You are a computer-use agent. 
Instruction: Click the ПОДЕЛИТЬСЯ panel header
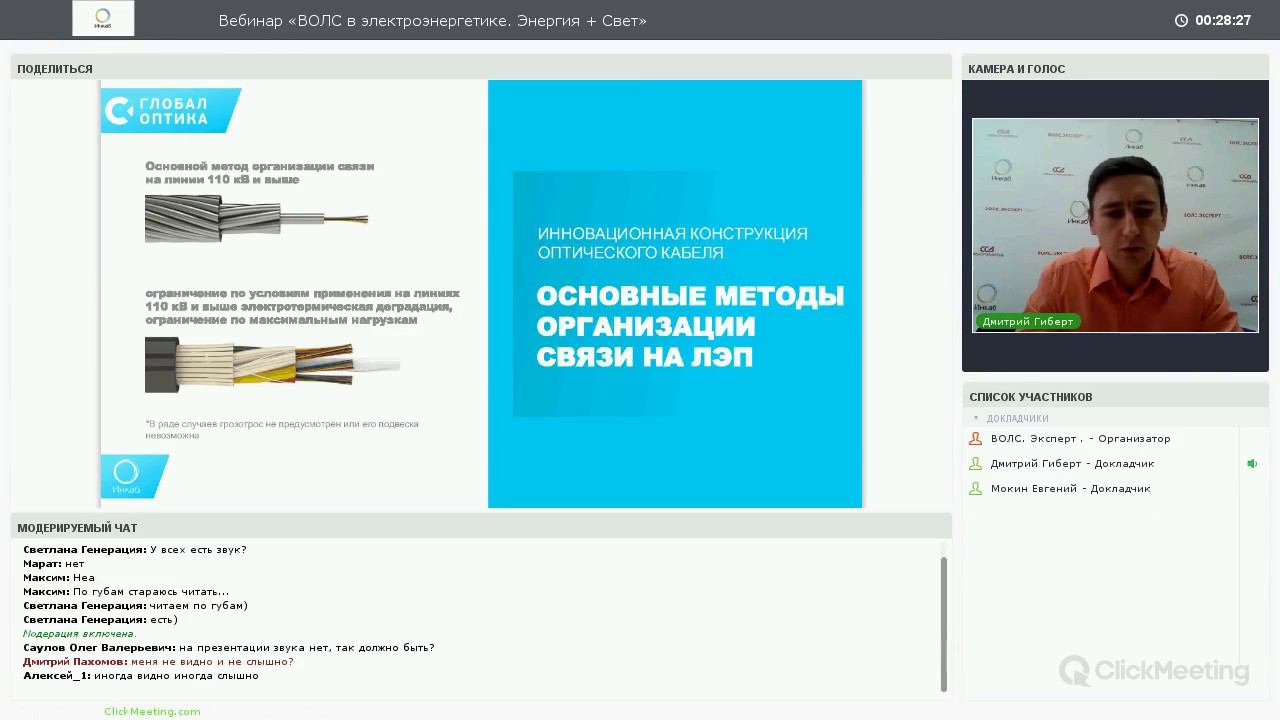pos(481,68)
